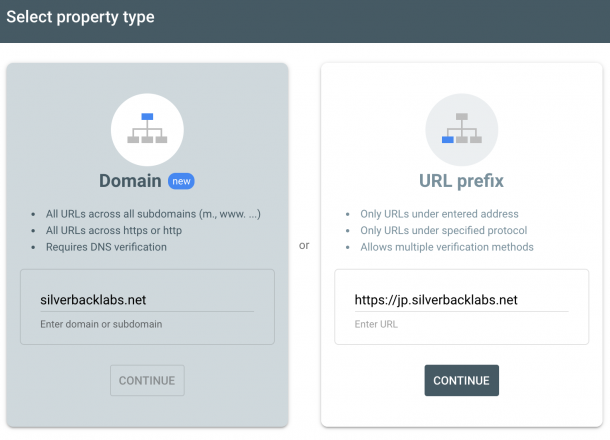Click Continue under the Domain card
This screenshot has height=440, width=610.
tap(147, 380)
